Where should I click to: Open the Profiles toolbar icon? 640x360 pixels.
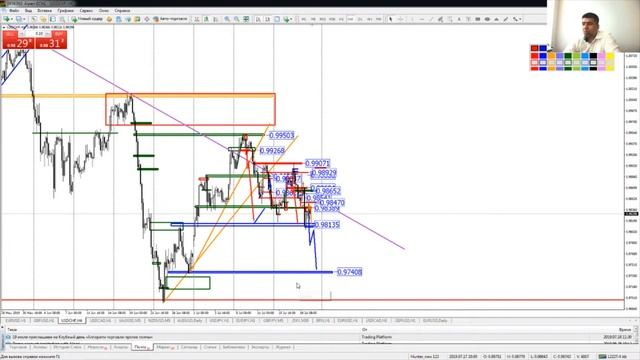tap(19, 19)
